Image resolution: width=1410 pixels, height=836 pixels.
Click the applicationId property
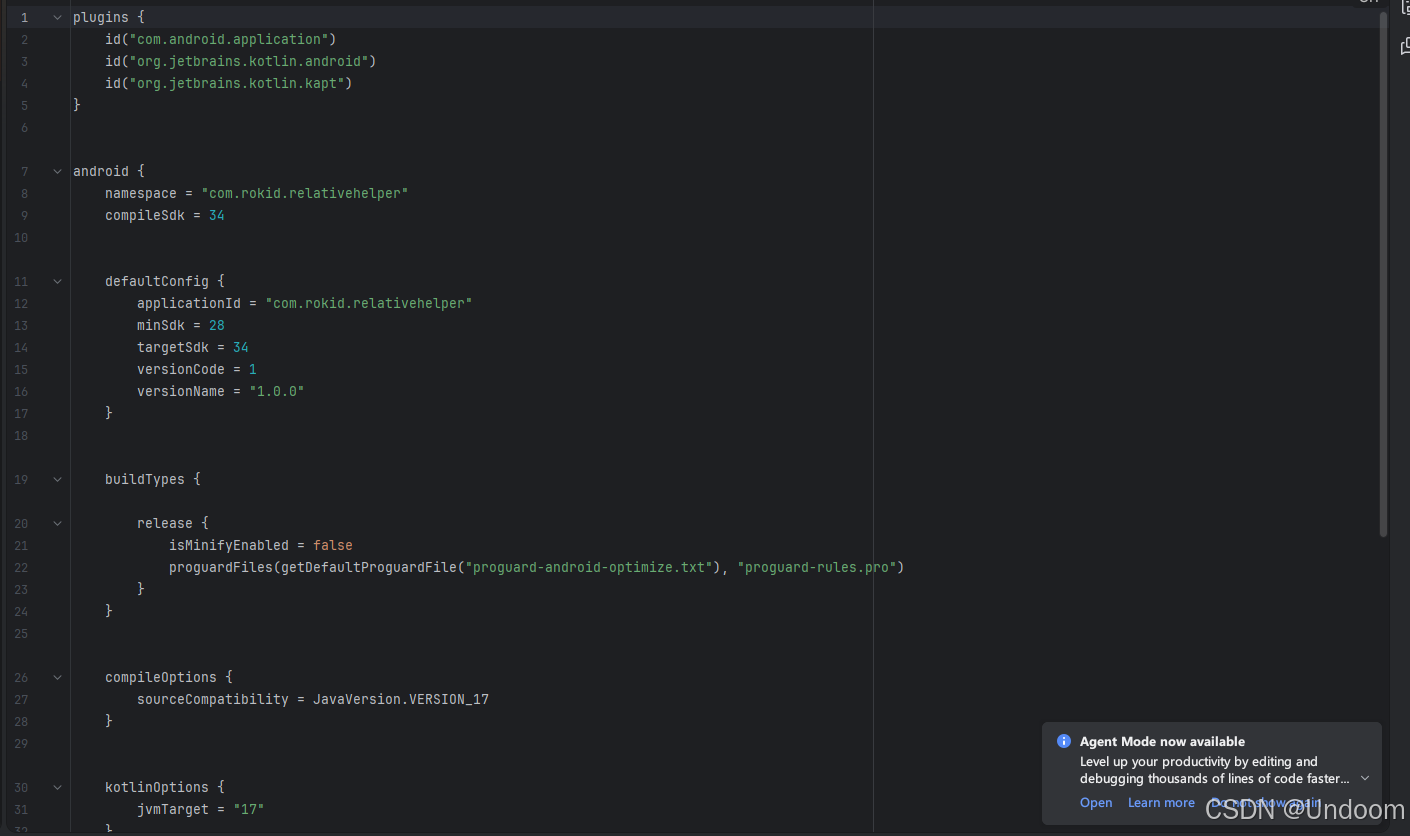coord(189,303)
